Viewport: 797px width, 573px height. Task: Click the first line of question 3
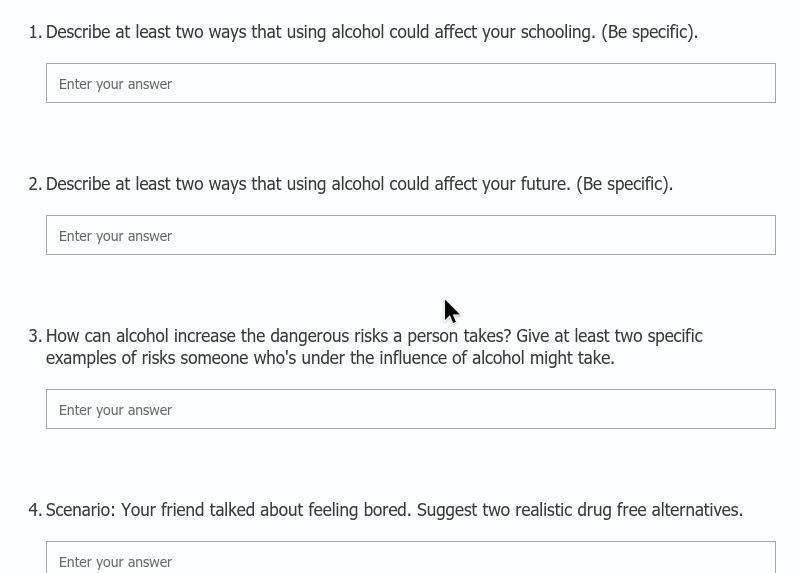(x=374, y=336)
